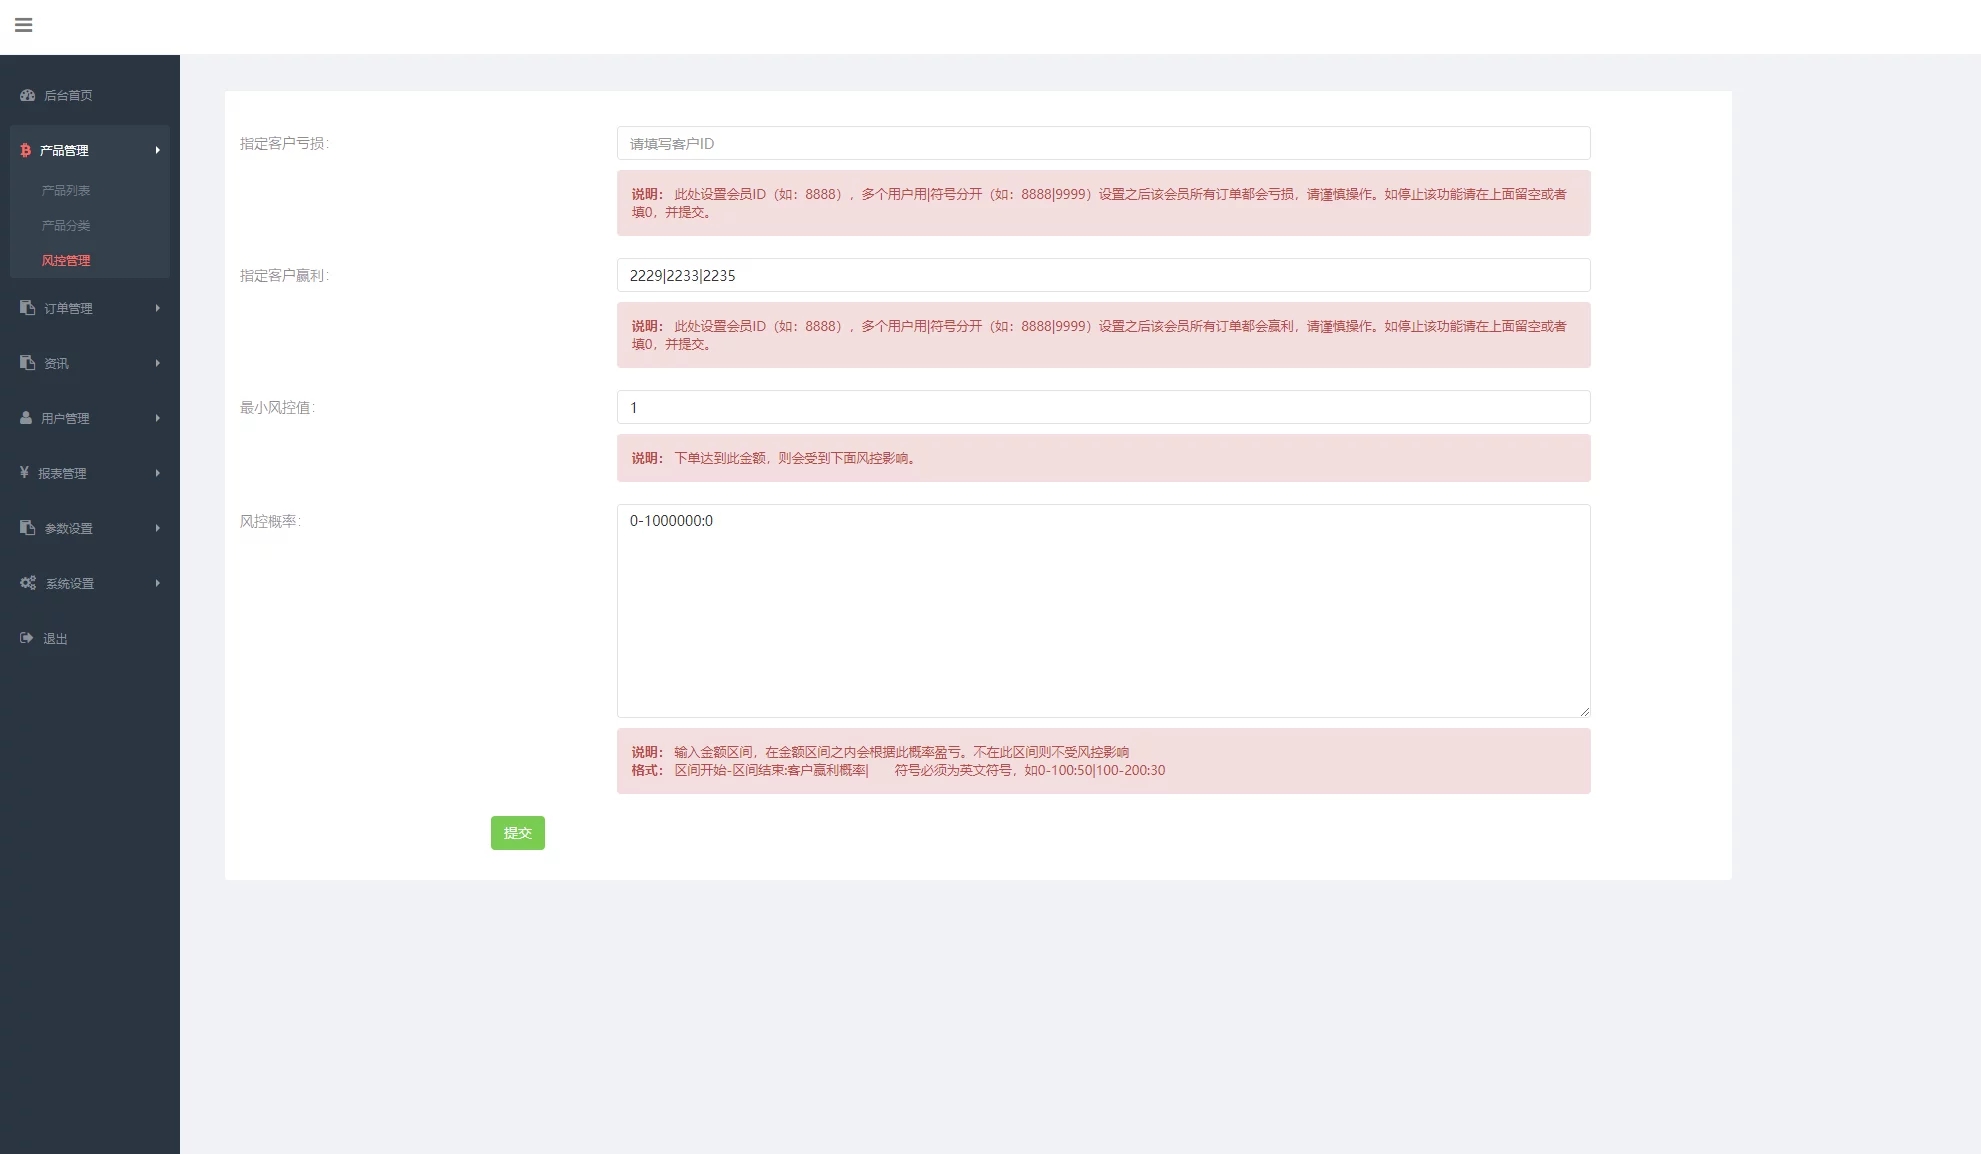Click the gears icon beside 系统设置

click(28, 583)
